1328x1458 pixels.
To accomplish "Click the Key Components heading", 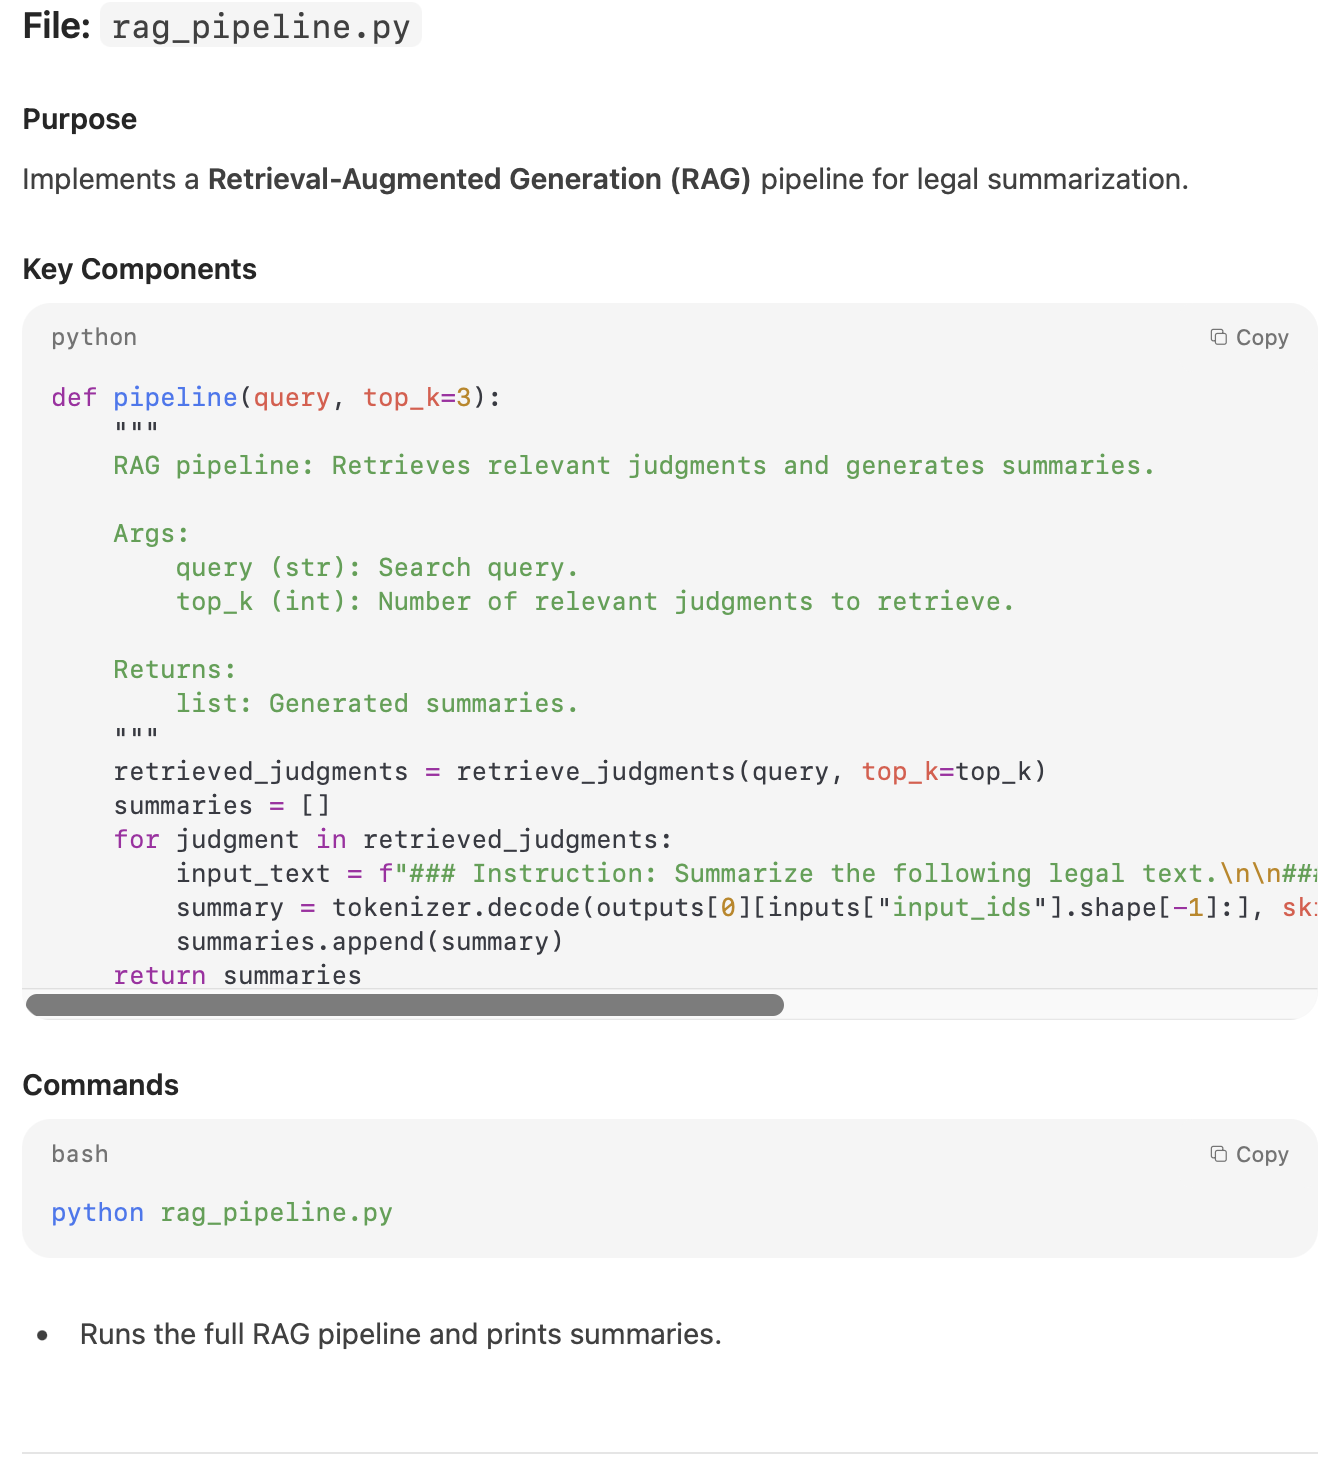I will click(139, 269).
